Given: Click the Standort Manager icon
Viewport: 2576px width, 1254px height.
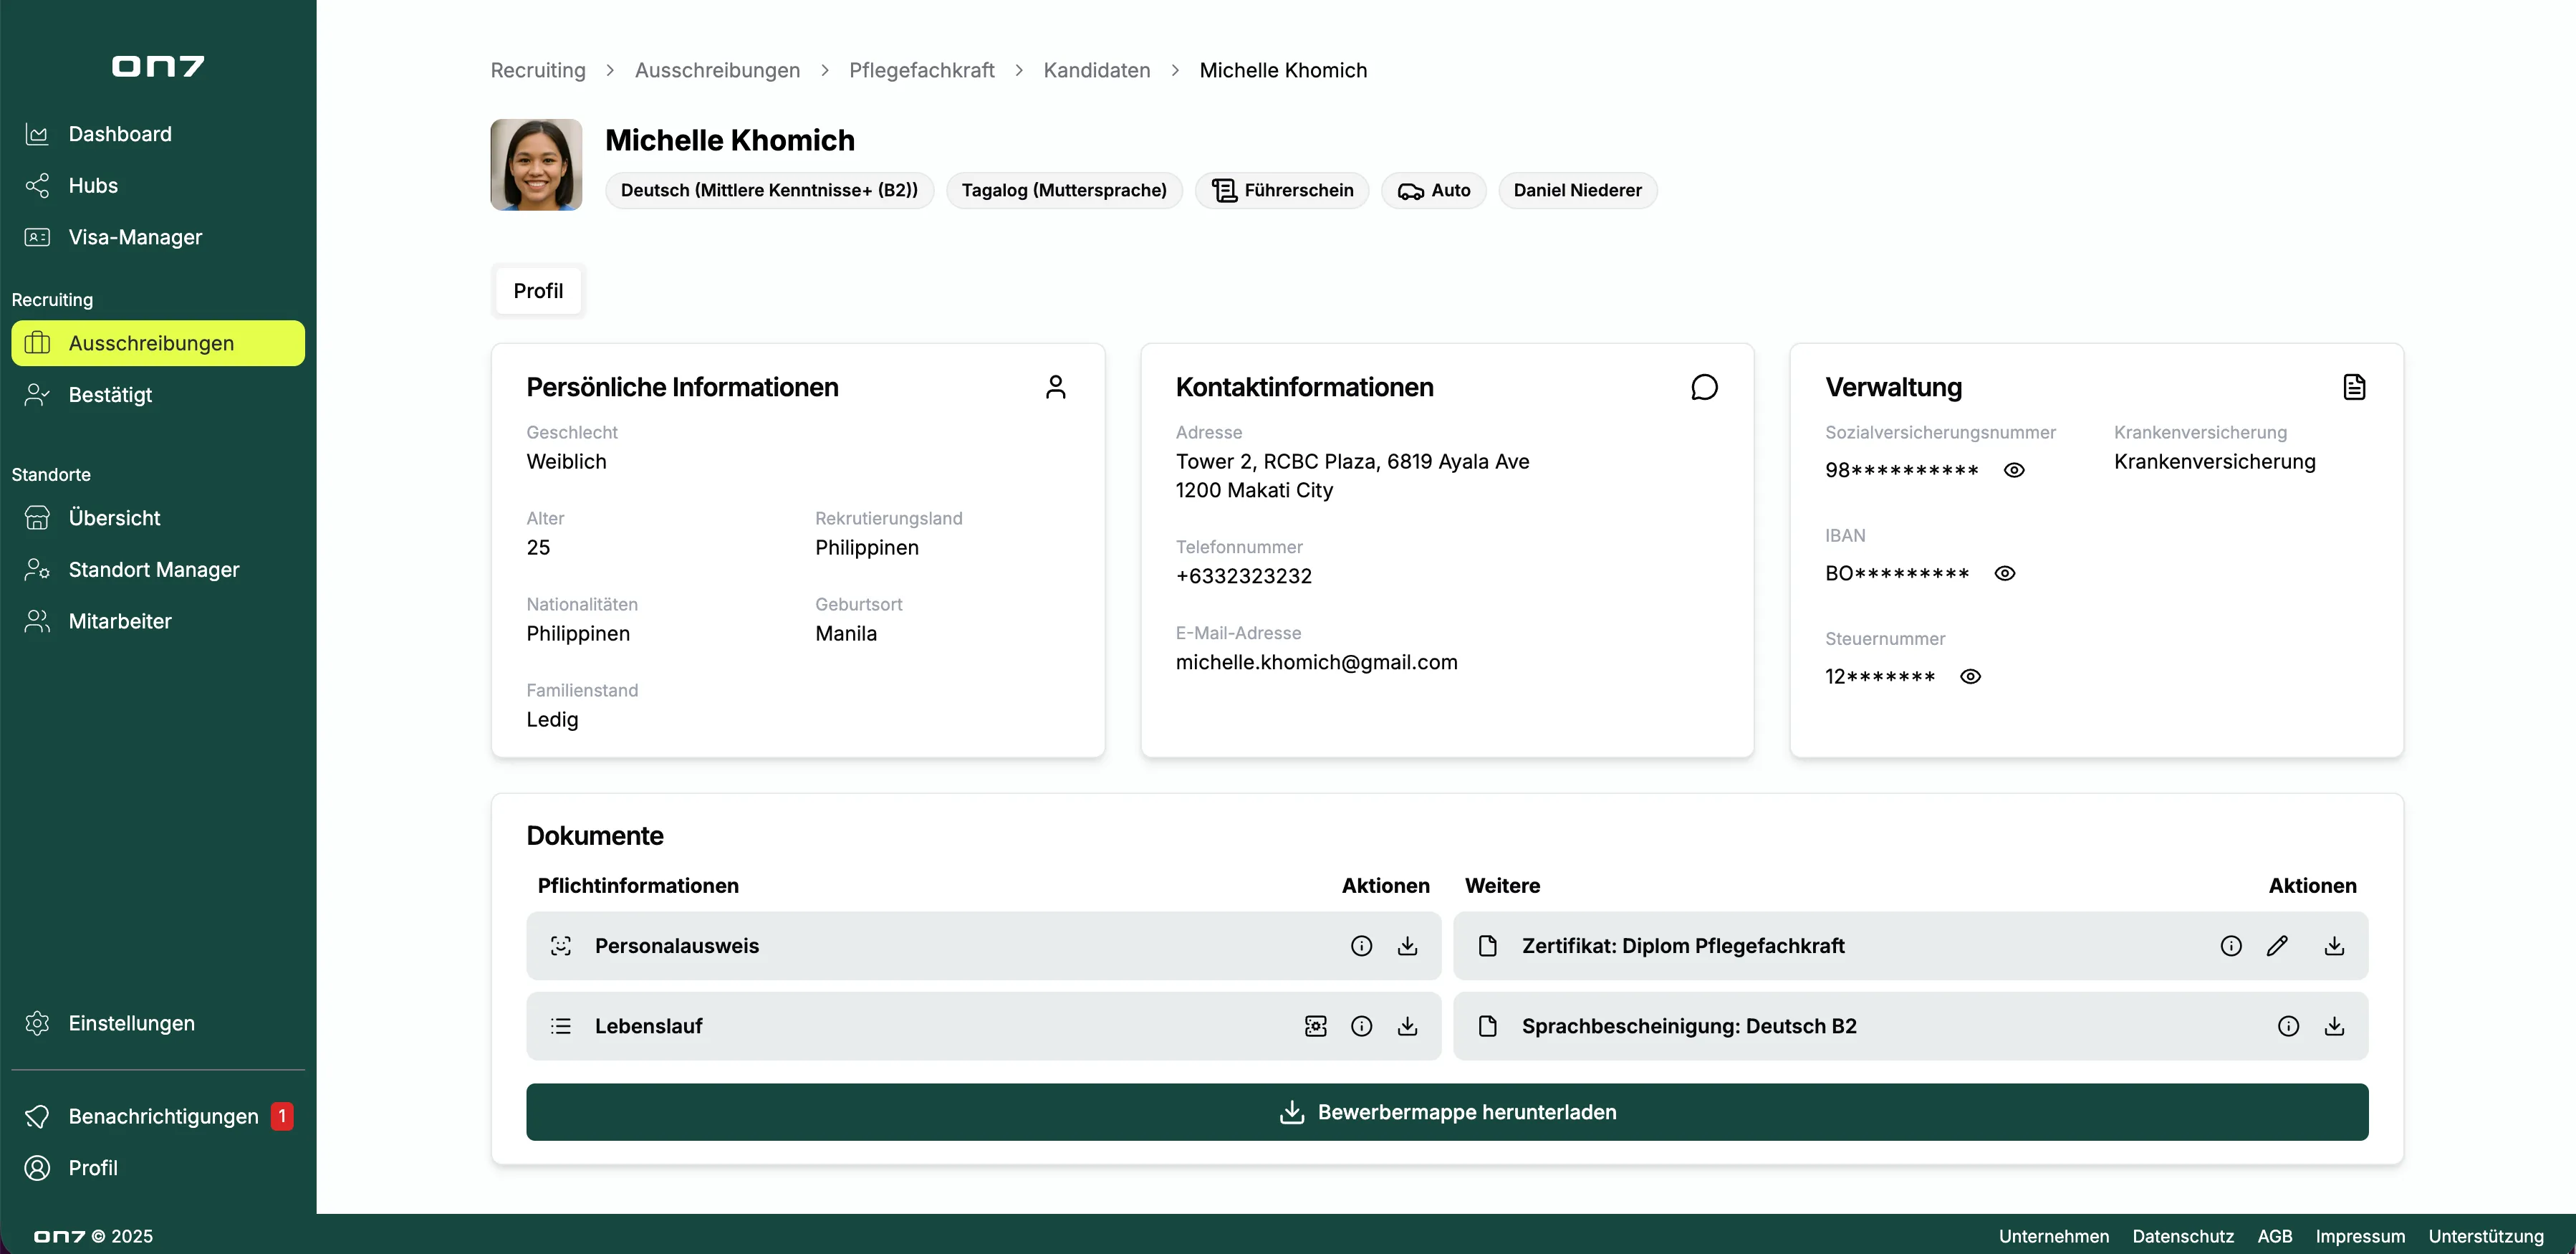Looking at the screenshot, I should (x=37, y=569).
